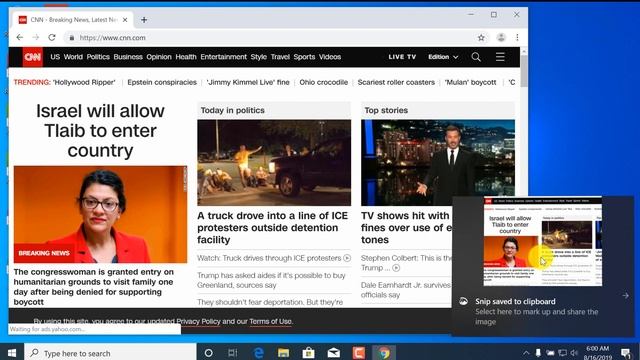Select Videos in CNN navigation
Screen dimensions: 640x360
coord(330,57)
